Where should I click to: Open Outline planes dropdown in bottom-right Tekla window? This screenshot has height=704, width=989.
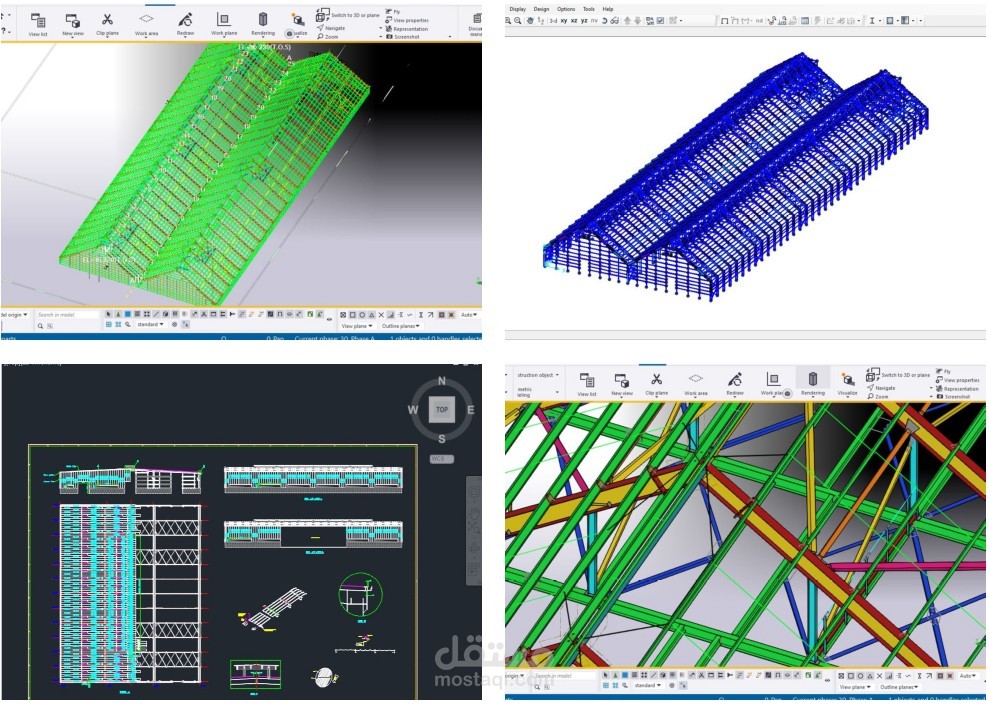tap(898, 687)
